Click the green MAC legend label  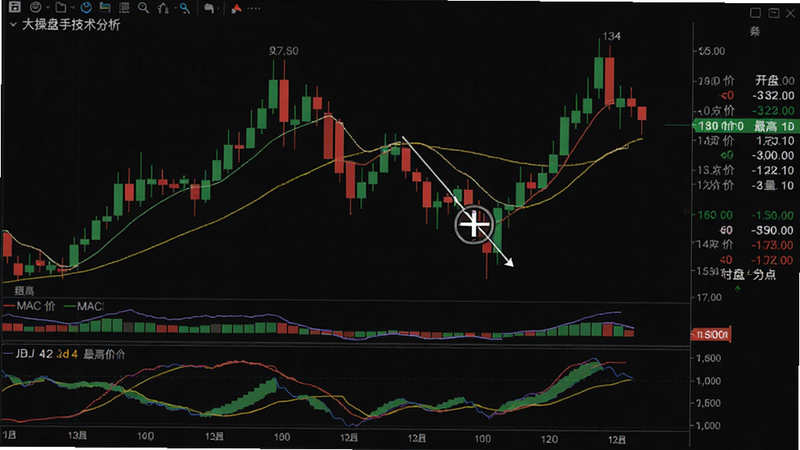tap(89, 306)
